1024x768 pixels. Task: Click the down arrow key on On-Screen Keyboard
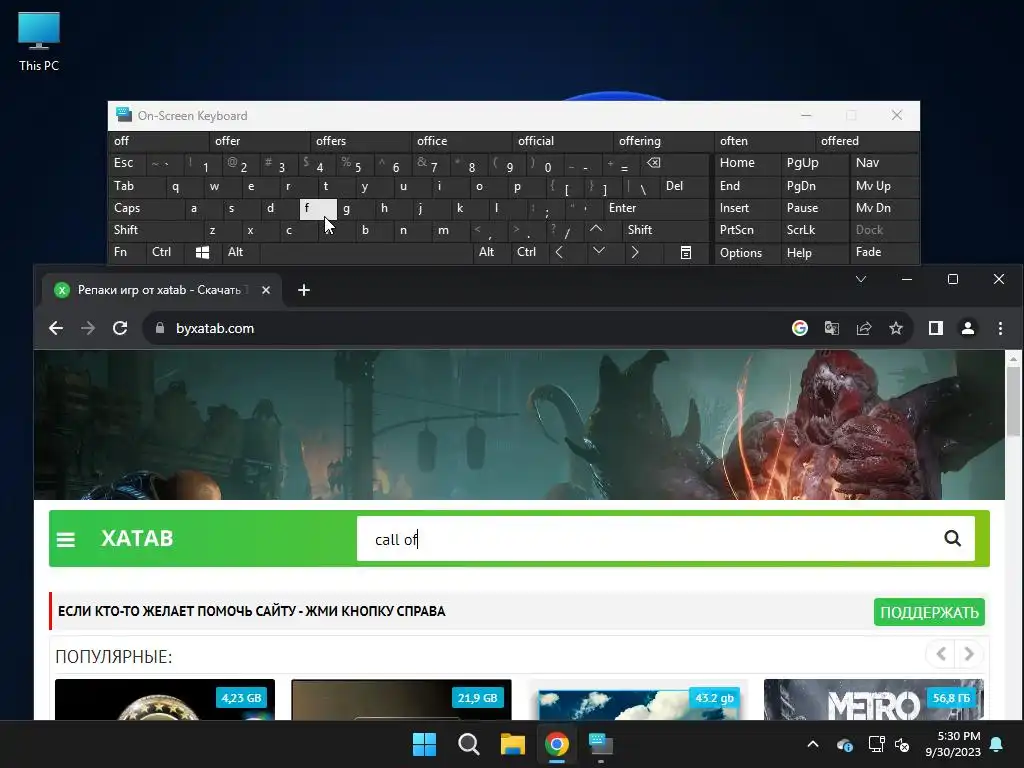(599, 251)
